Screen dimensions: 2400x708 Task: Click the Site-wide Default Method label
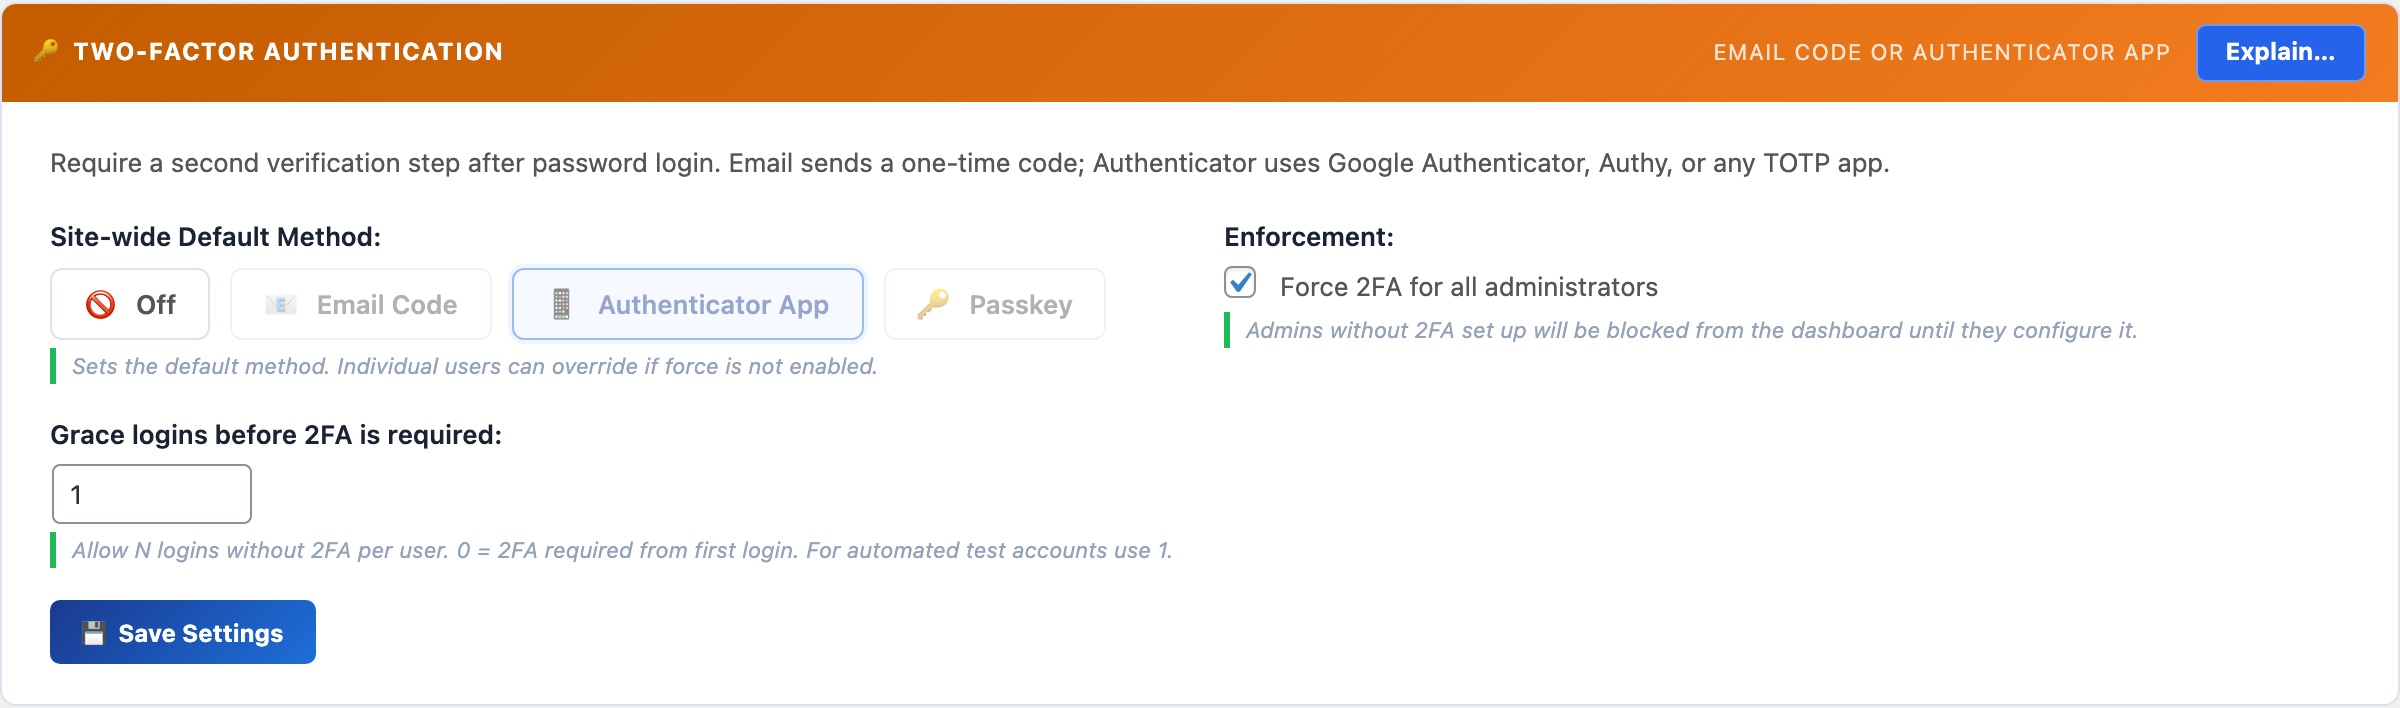point(215,237)
